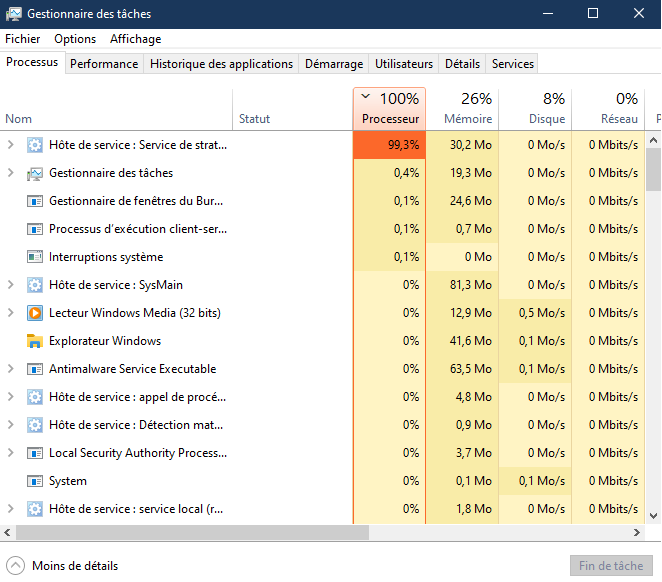Click the 81,3 Mo memory value
662x582 pixels.
click(x=471, y=285)
